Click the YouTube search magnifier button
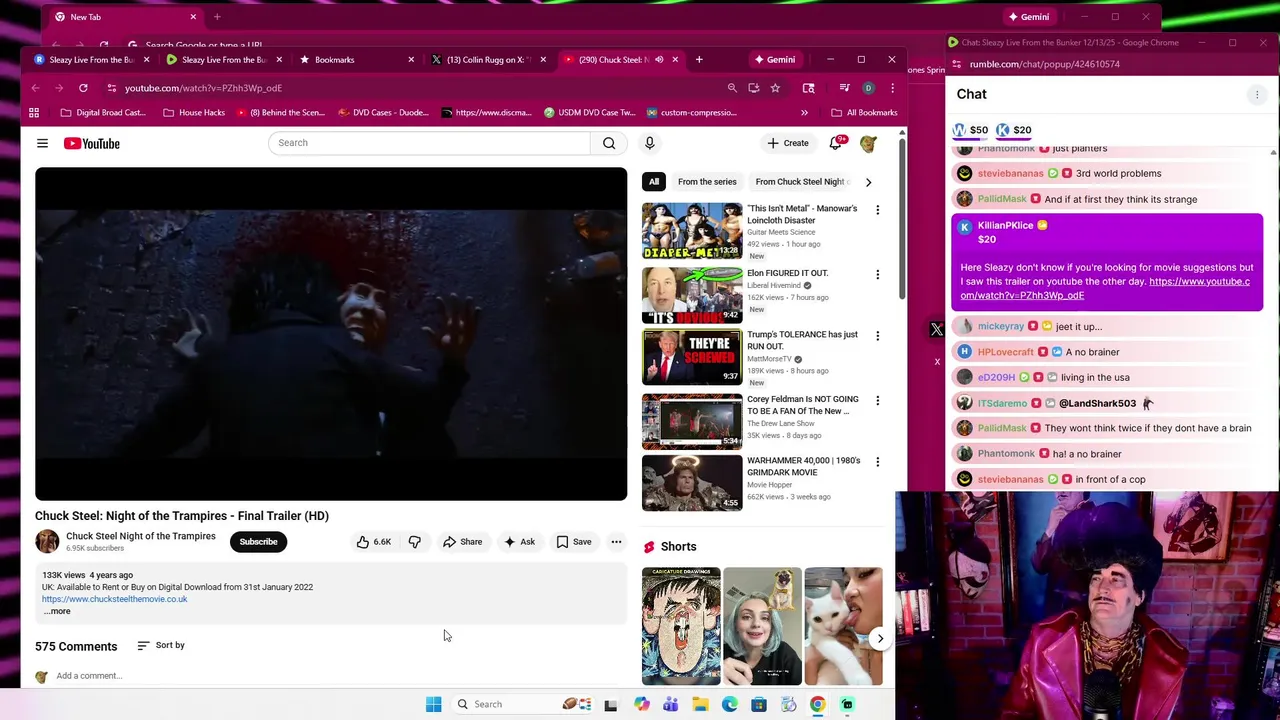1280x720 pixels. [609, 143]
